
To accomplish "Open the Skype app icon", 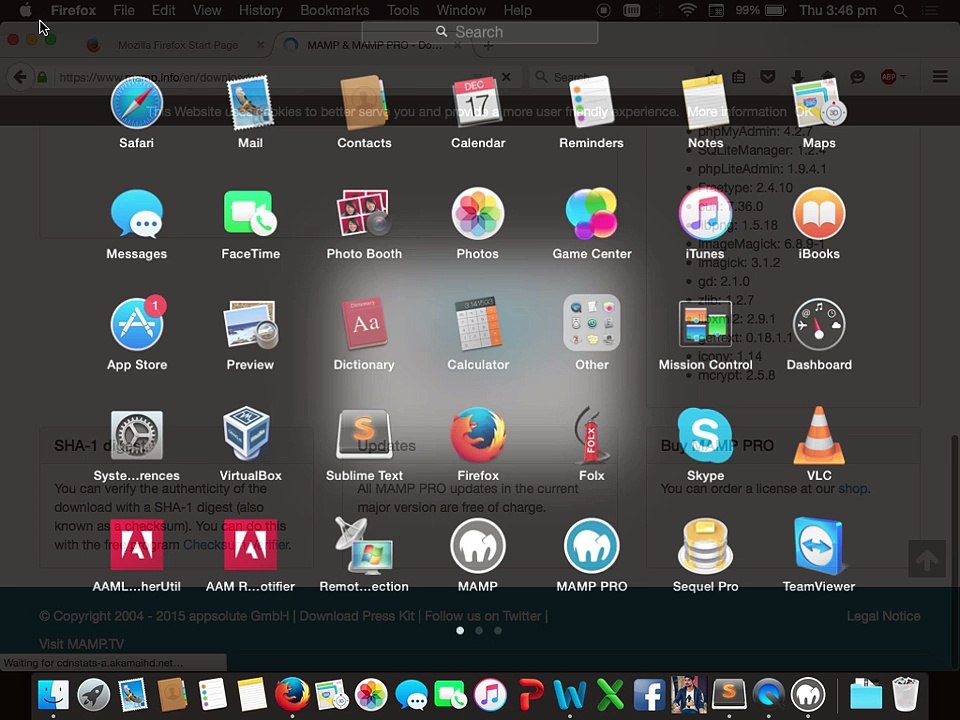I will (705, 436).
